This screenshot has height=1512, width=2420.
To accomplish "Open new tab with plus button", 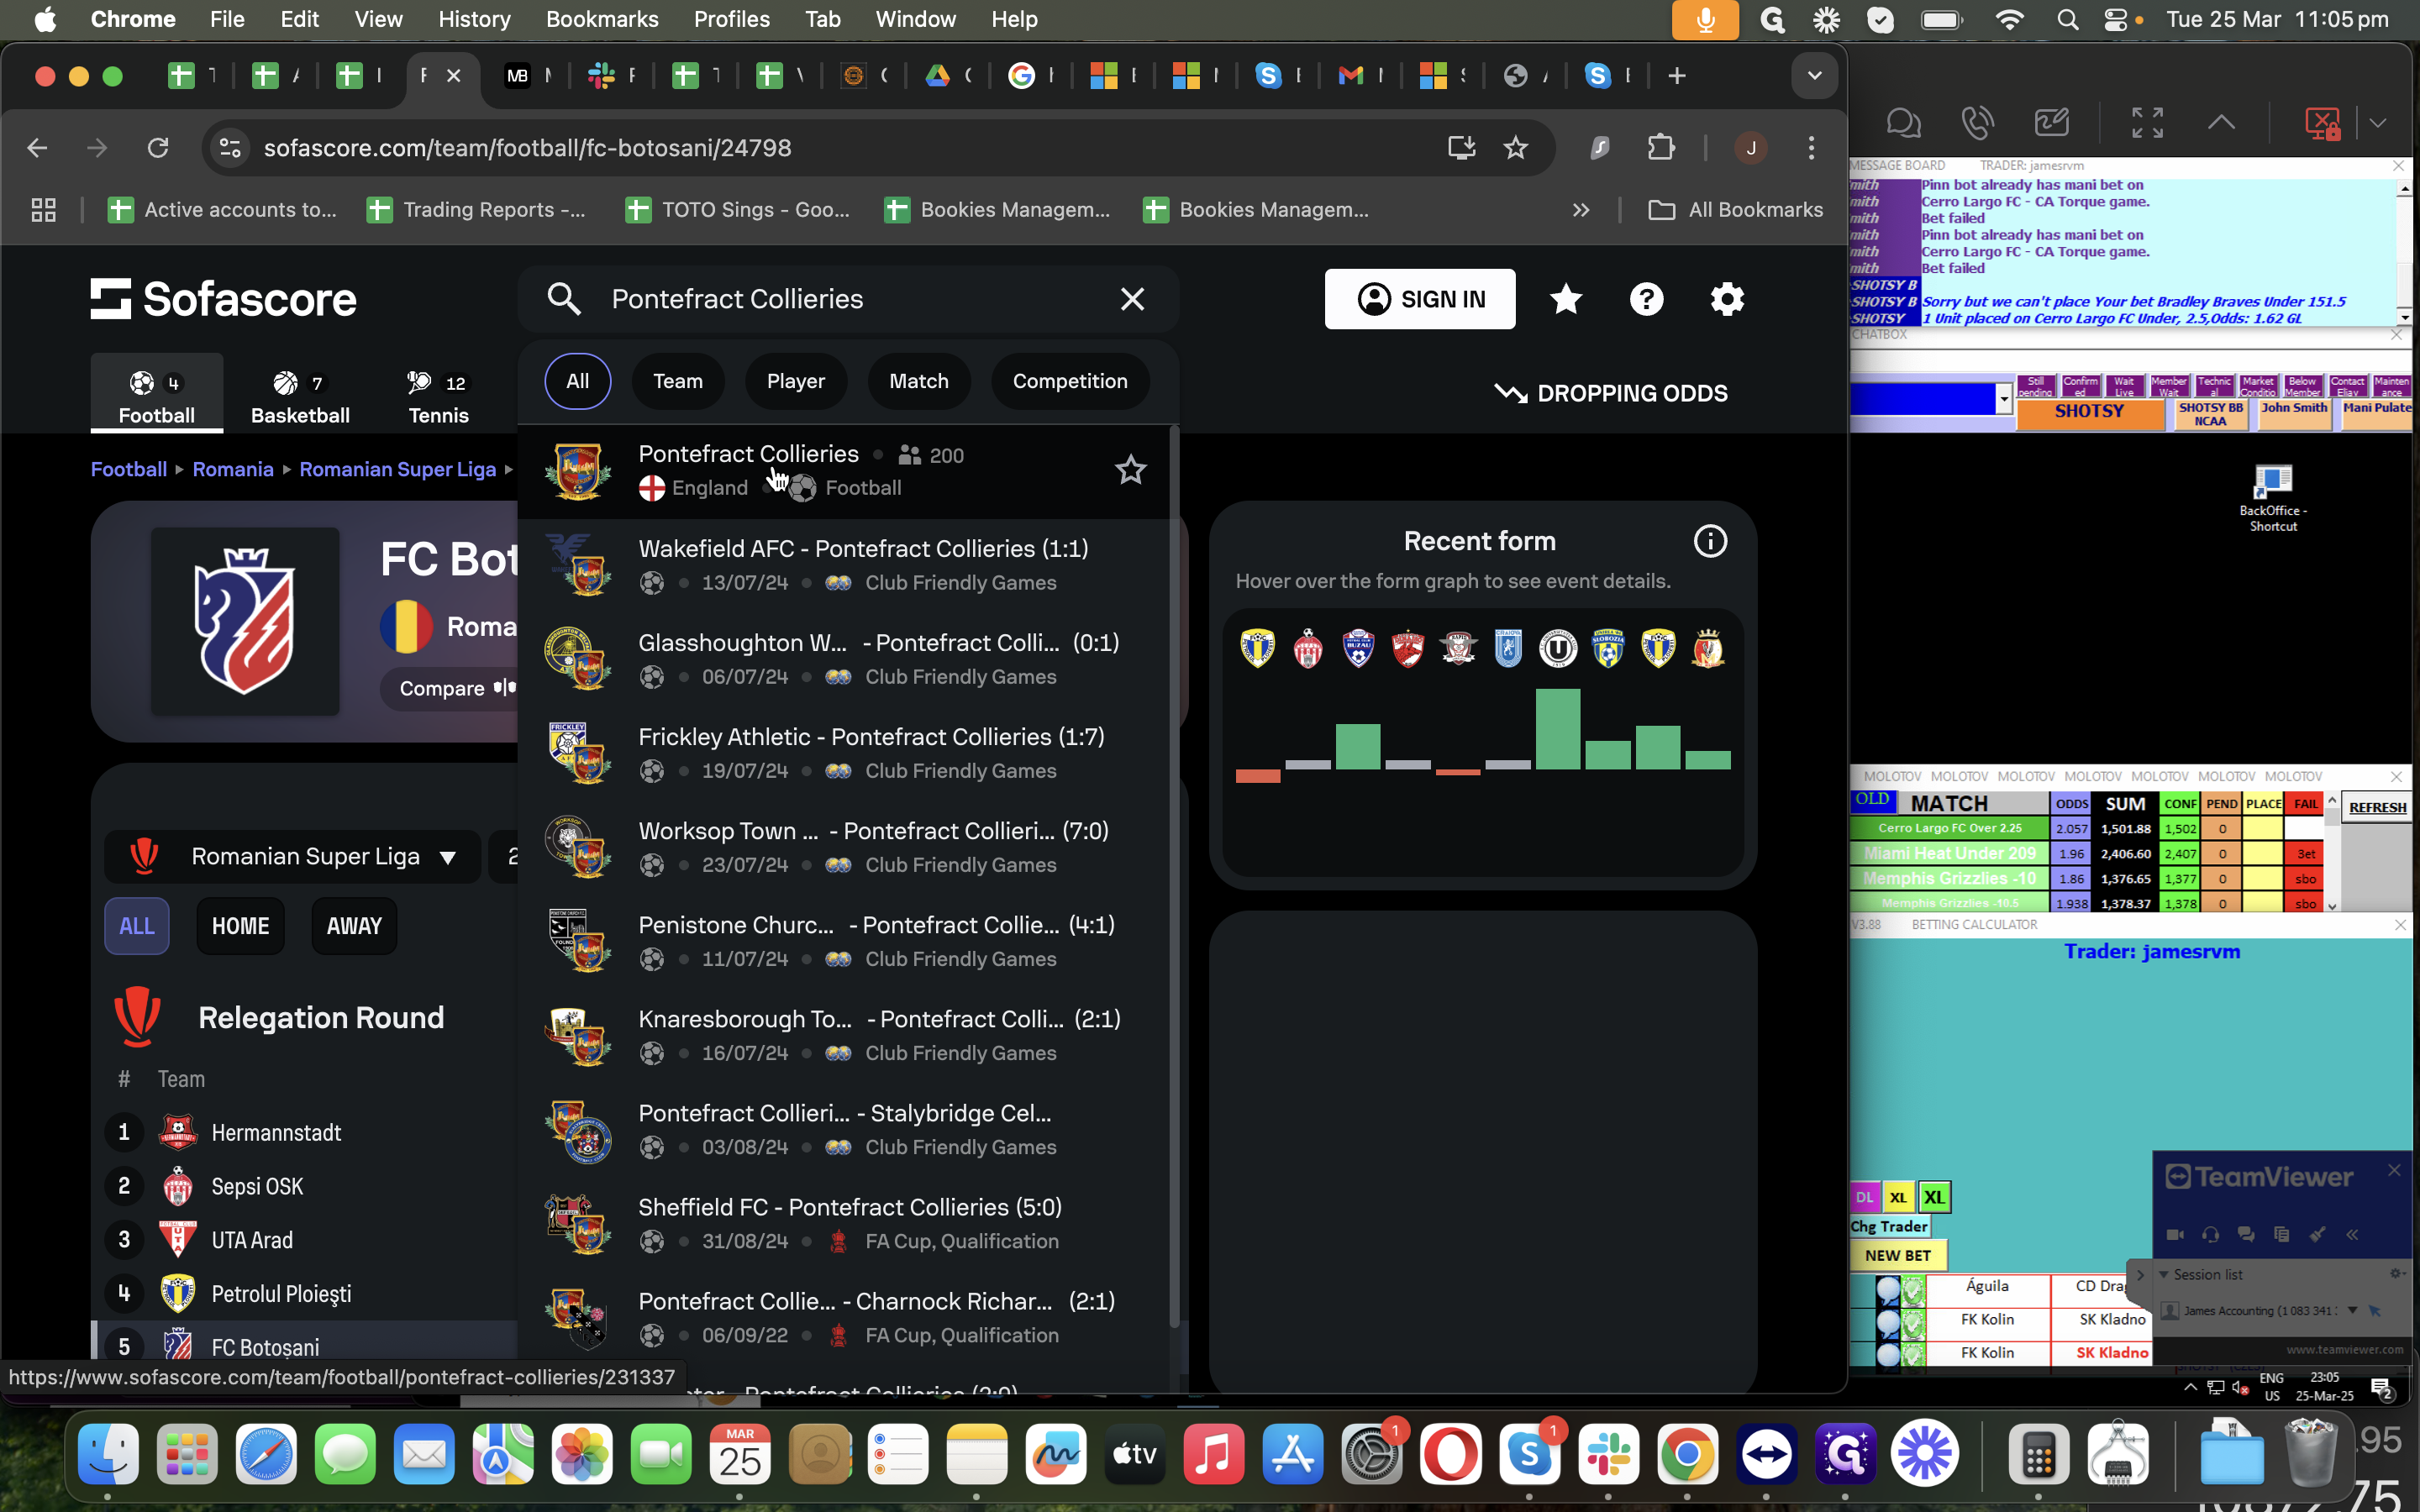I will point(1677,76).
